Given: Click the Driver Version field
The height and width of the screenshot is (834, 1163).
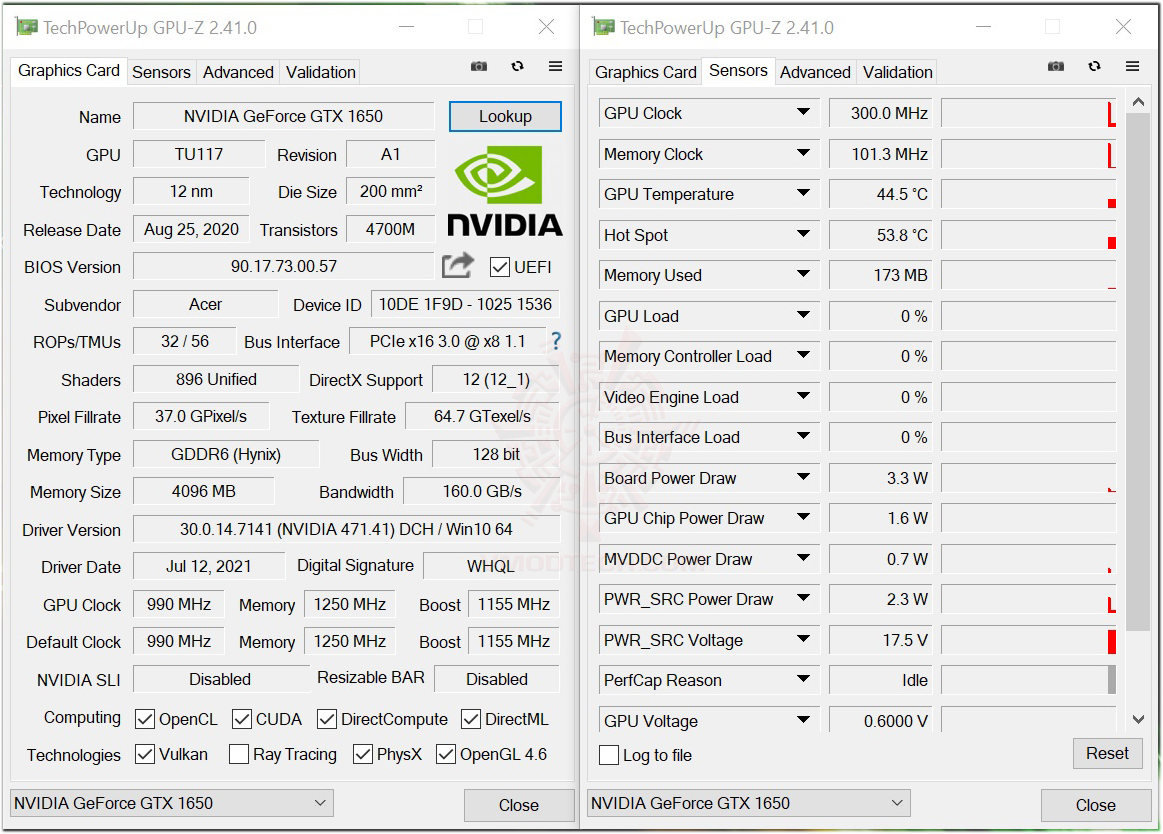Looking at the screenshot, I should [x=346, y=529].
